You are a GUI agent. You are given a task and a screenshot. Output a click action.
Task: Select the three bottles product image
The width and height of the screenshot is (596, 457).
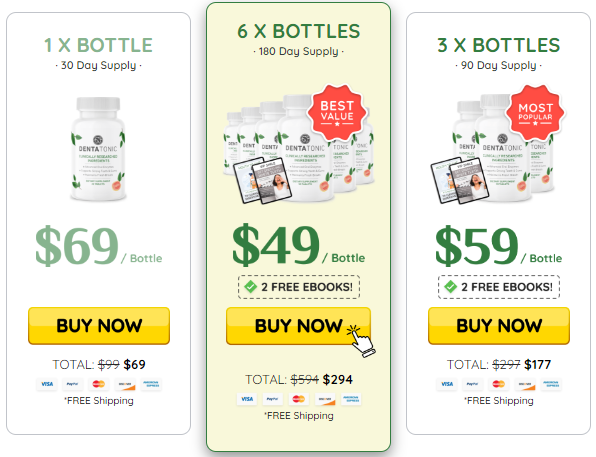tap(496, 148)
